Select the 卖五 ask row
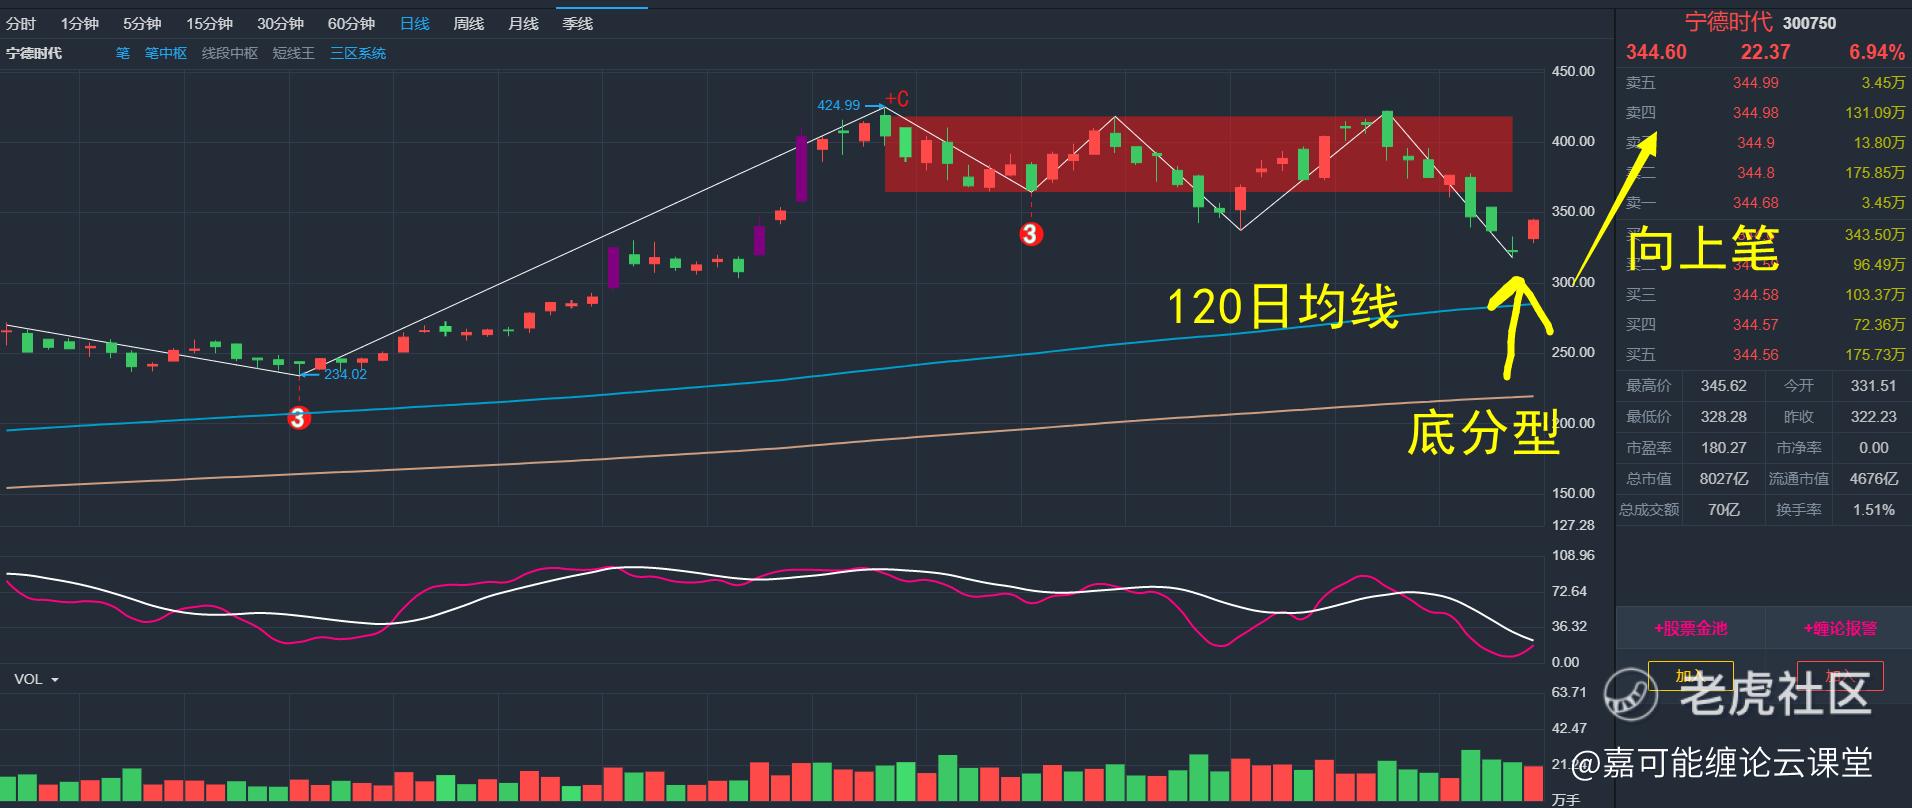1912x808 pixels. point(1765,83)
